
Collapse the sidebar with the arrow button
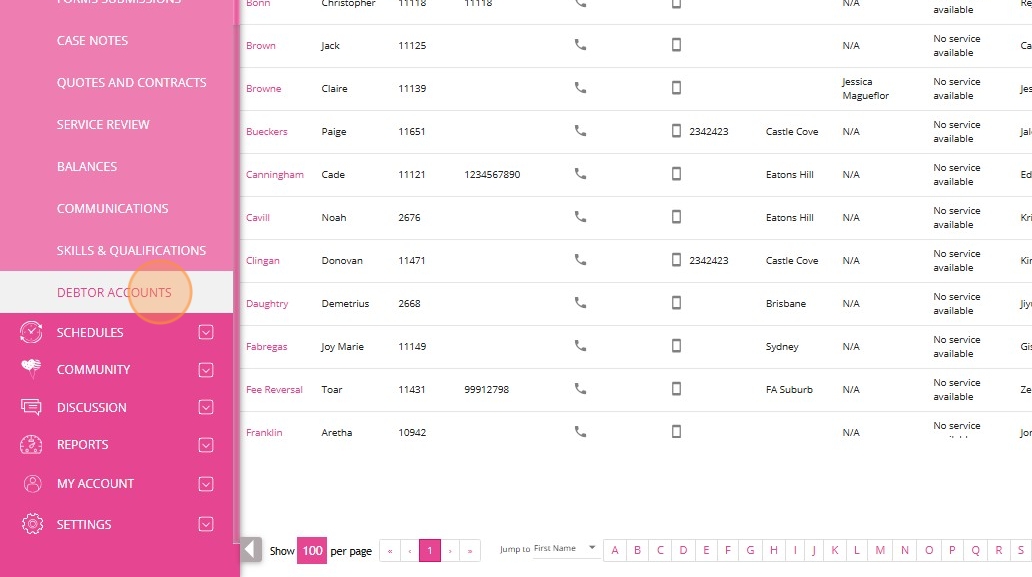click(250, 549)
